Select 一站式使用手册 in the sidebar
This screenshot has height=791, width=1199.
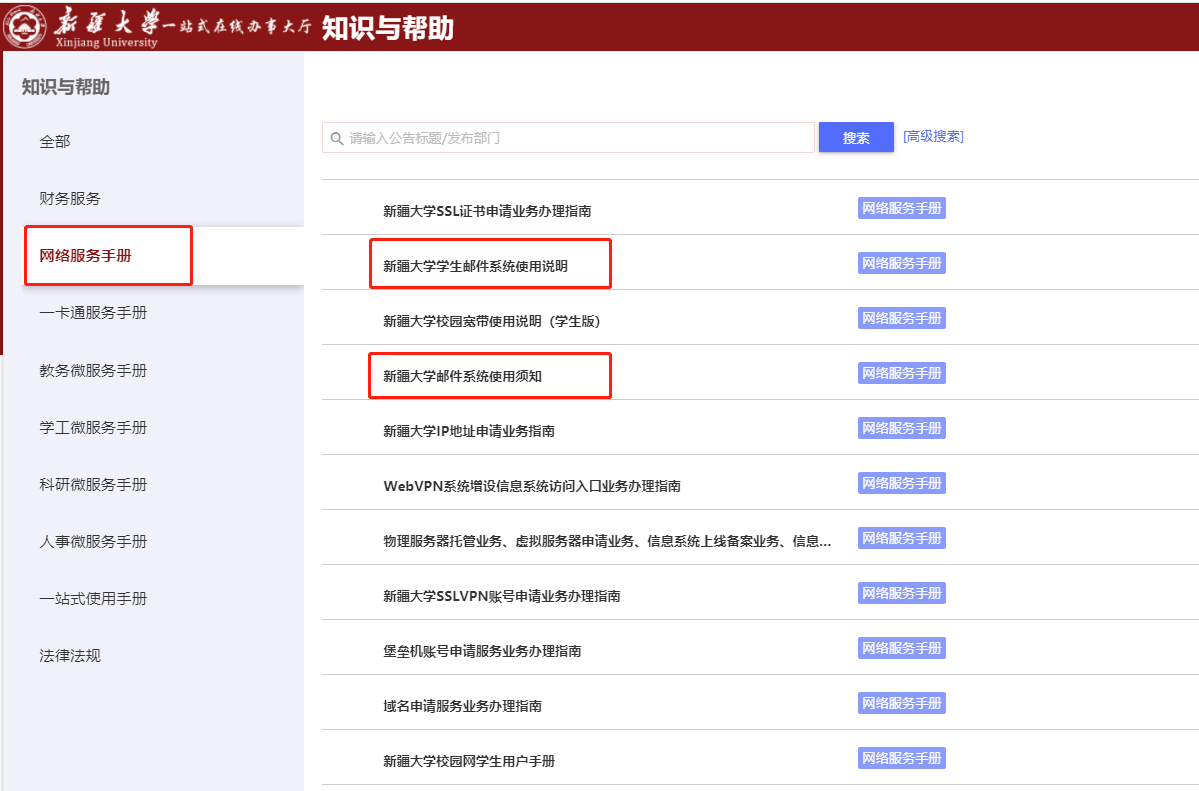click(x=93, y=598)
